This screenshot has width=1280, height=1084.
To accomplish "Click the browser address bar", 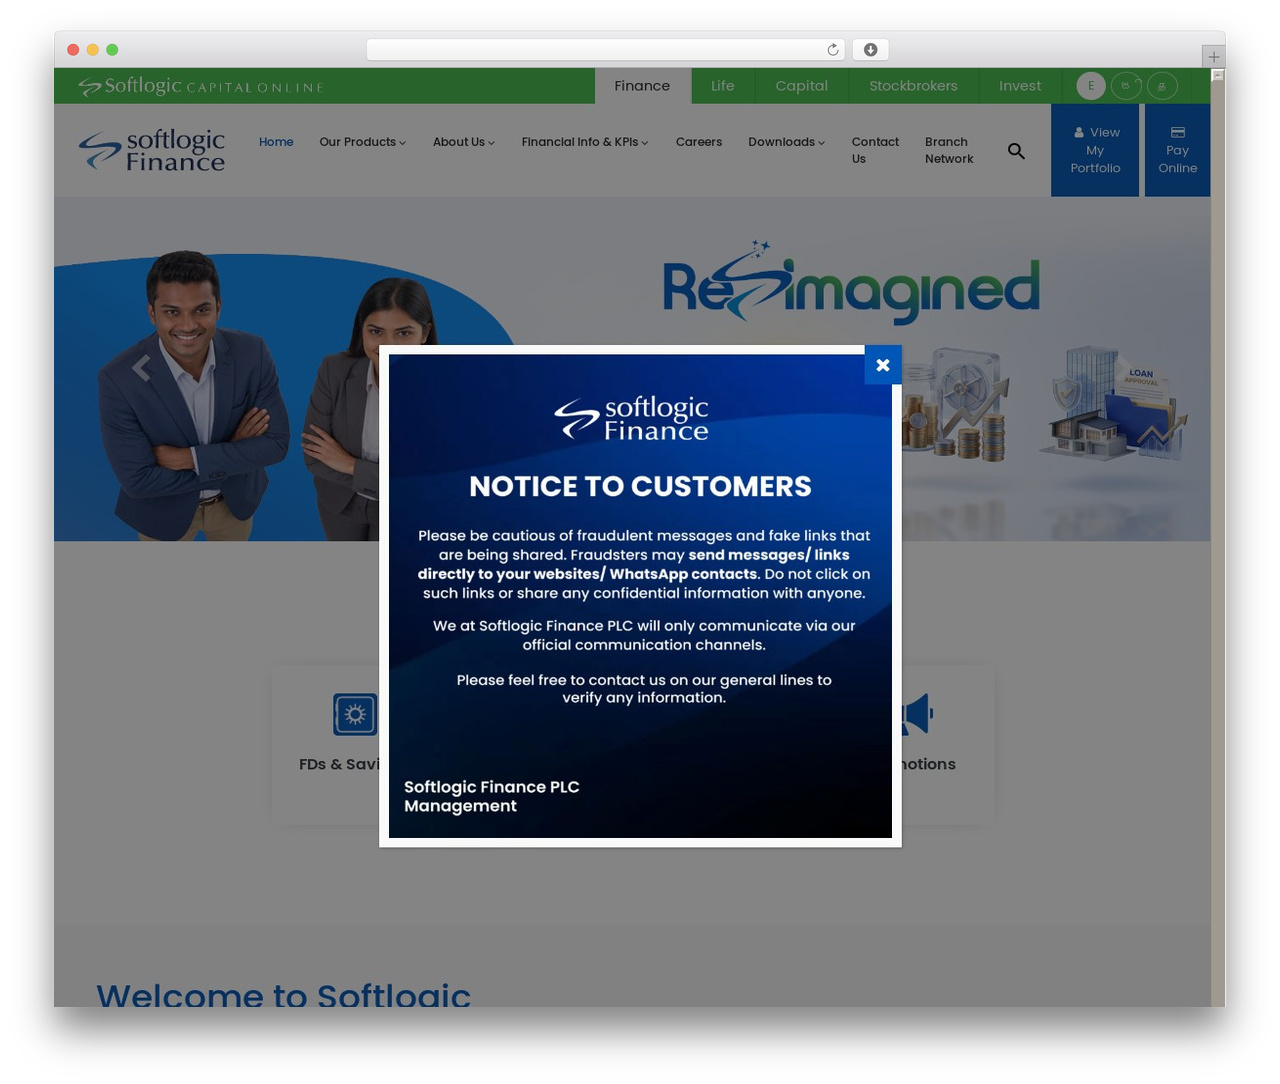I will [x=606, y=50].
